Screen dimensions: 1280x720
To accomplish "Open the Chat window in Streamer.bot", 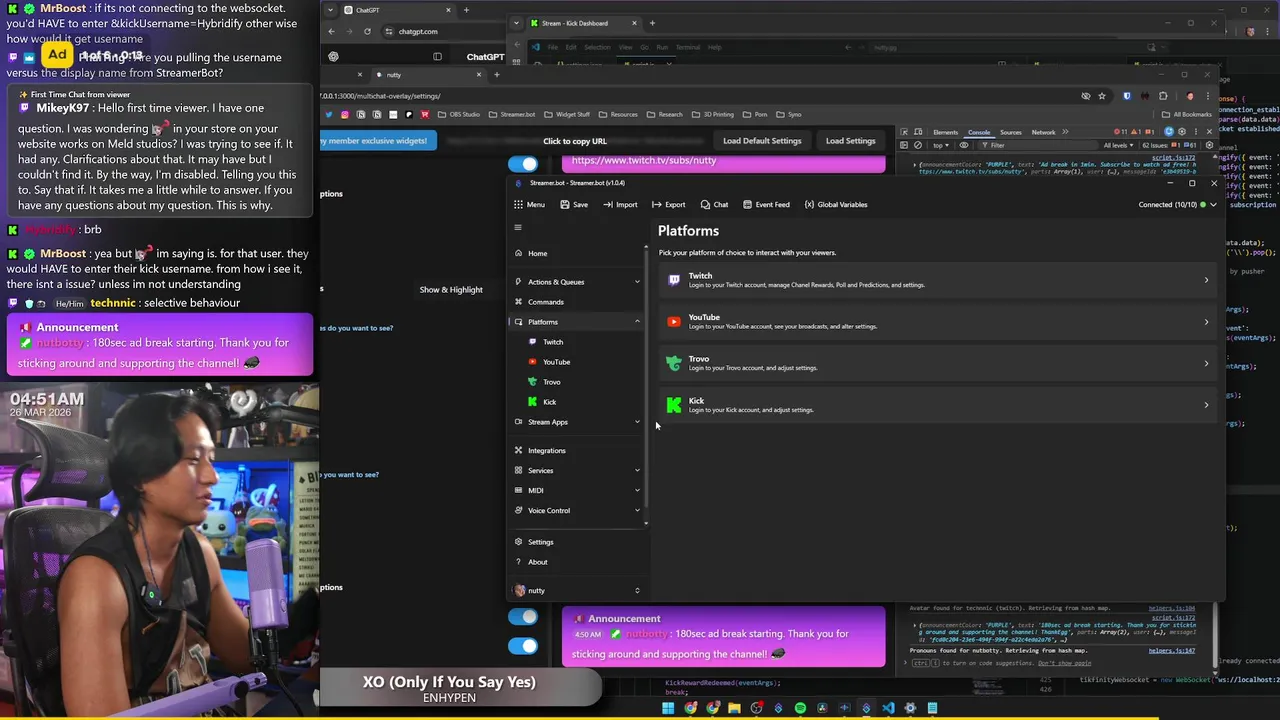I will point(714,204).
